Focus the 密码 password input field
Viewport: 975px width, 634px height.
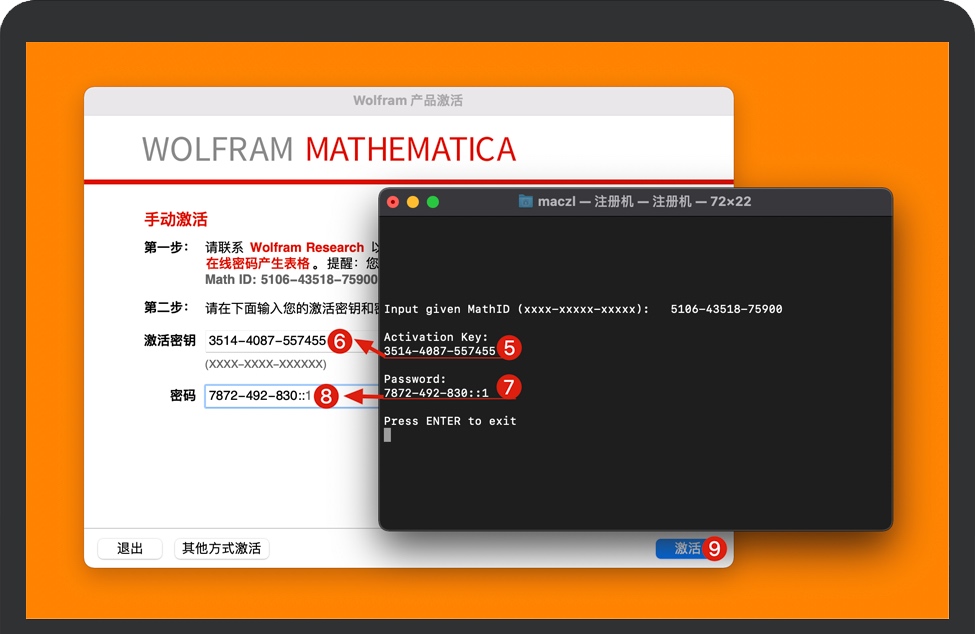[291, 395]
